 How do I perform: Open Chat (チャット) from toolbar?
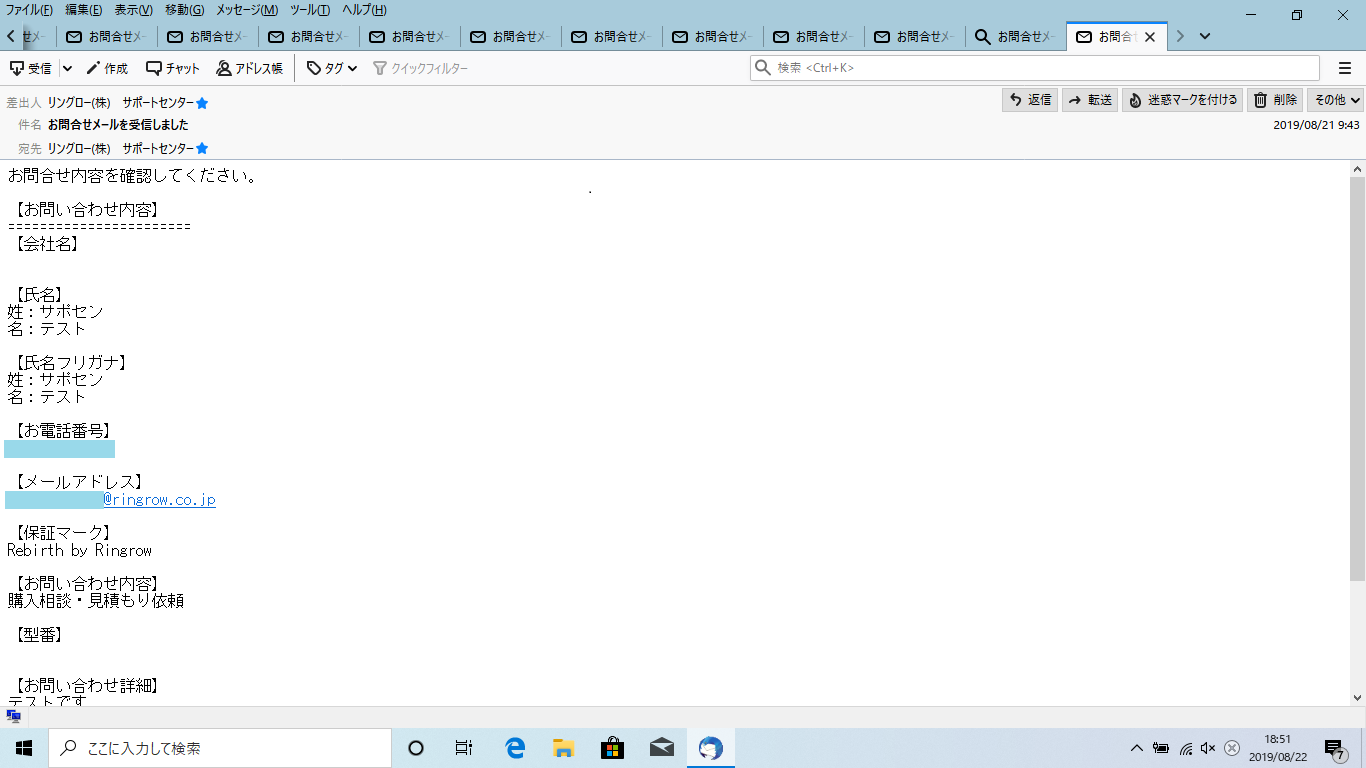tap(173, 69)
